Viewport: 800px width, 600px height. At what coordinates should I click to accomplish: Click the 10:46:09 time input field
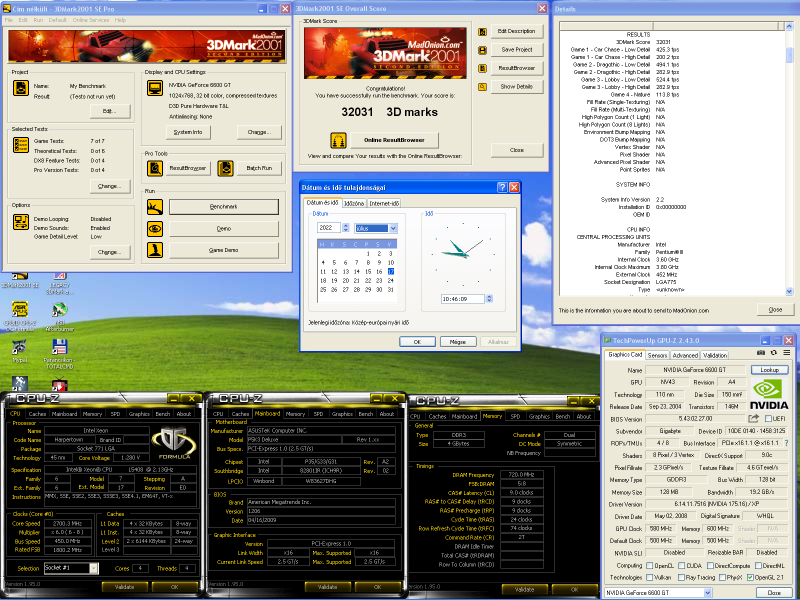pos(462,298)
